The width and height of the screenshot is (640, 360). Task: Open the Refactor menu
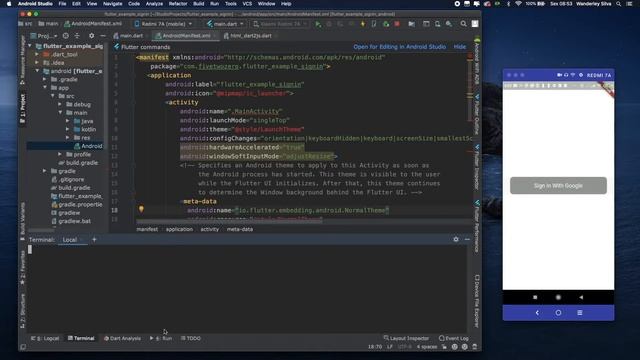click(178, 4)
